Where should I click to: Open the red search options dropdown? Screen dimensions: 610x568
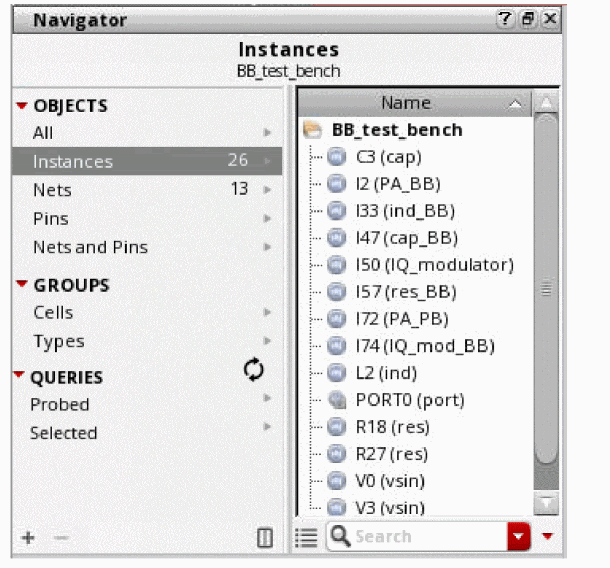(x=518, y=537)
